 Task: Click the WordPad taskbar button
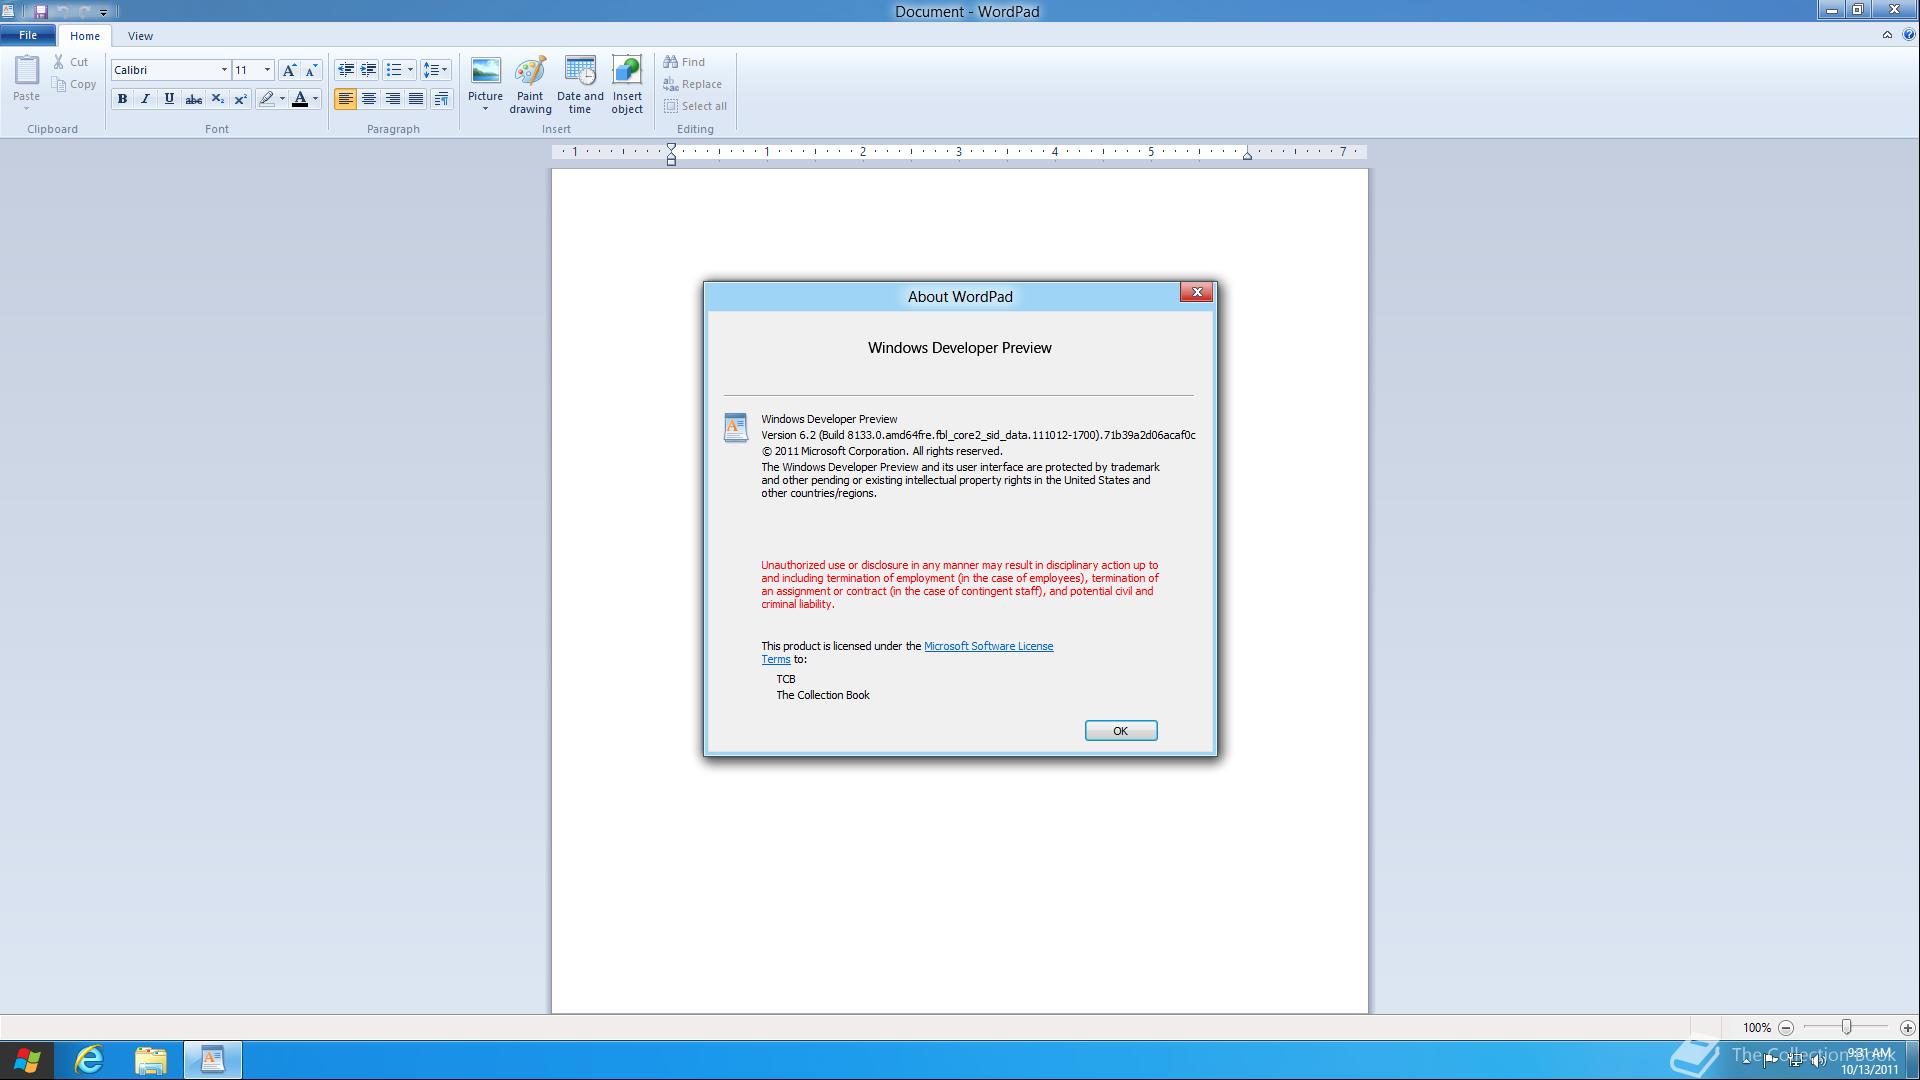click(x=213, y=1060)
